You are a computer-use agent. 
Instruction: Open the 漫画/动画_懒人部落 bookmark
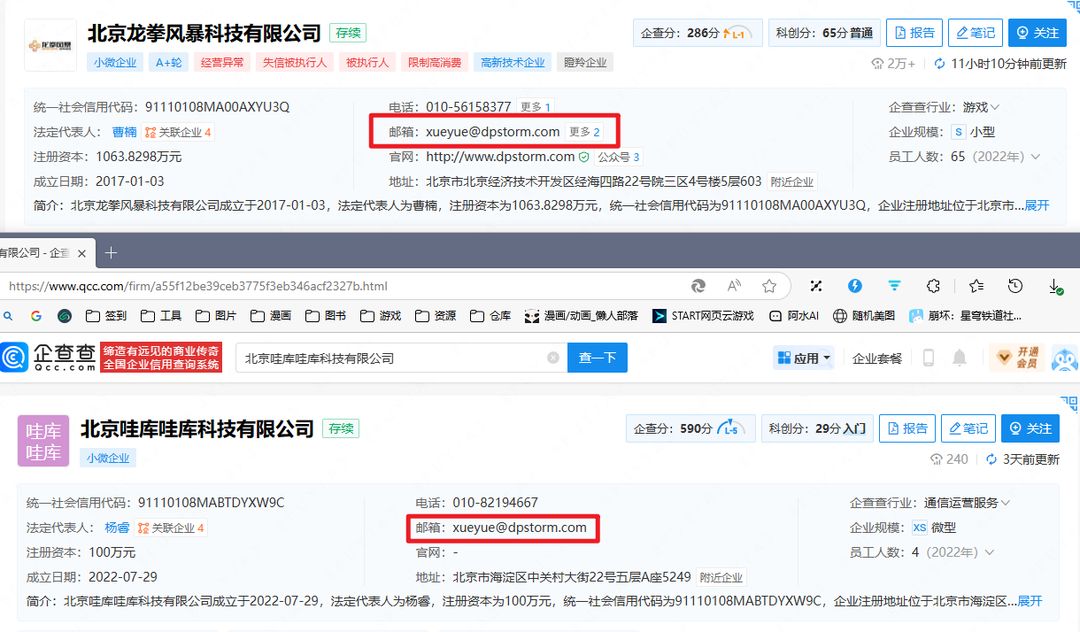point(581,315)
